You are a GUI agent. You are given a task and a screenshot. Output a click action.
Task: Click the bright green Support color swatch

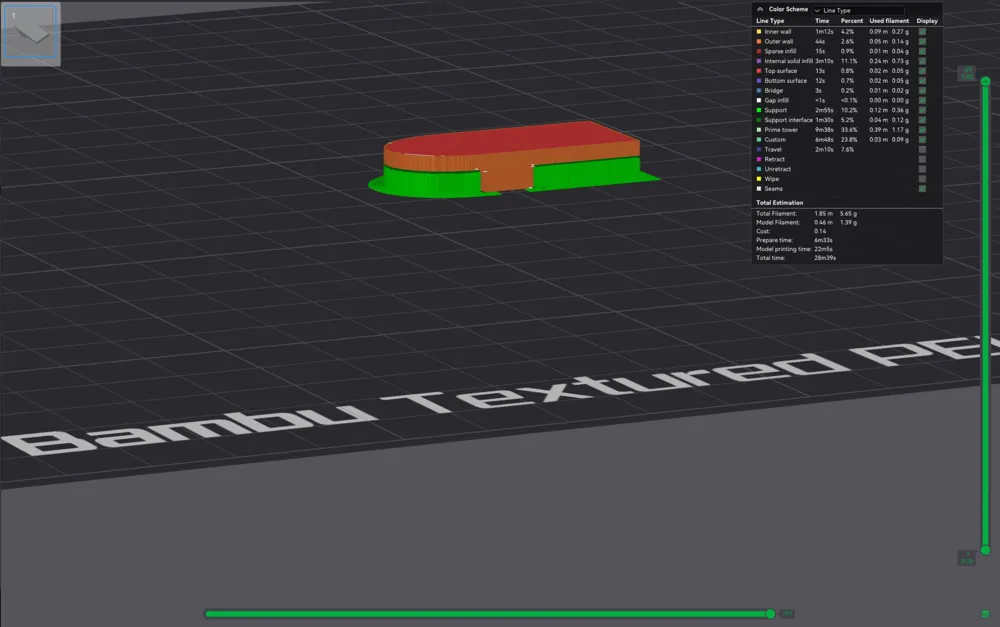(759, 110)
